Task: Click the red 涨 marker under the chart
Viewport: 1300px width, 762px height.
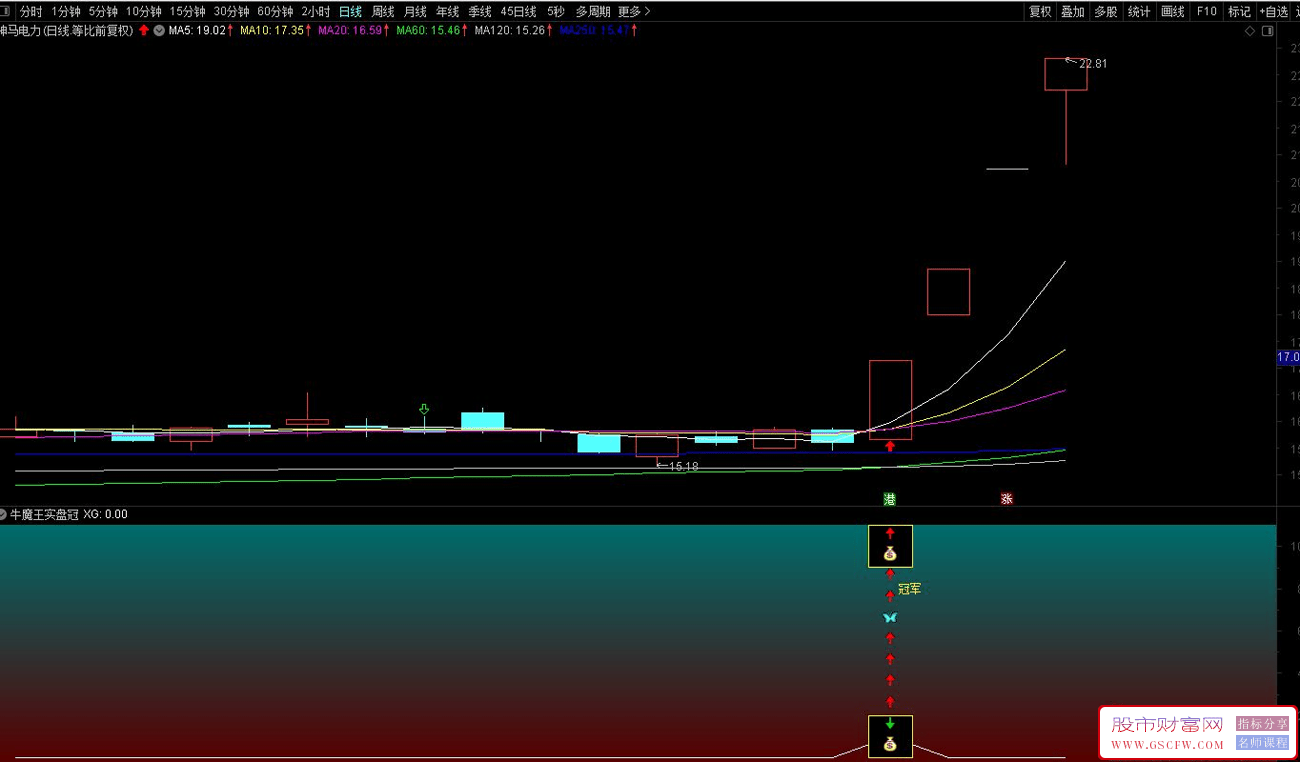Action: [1006, 498]
